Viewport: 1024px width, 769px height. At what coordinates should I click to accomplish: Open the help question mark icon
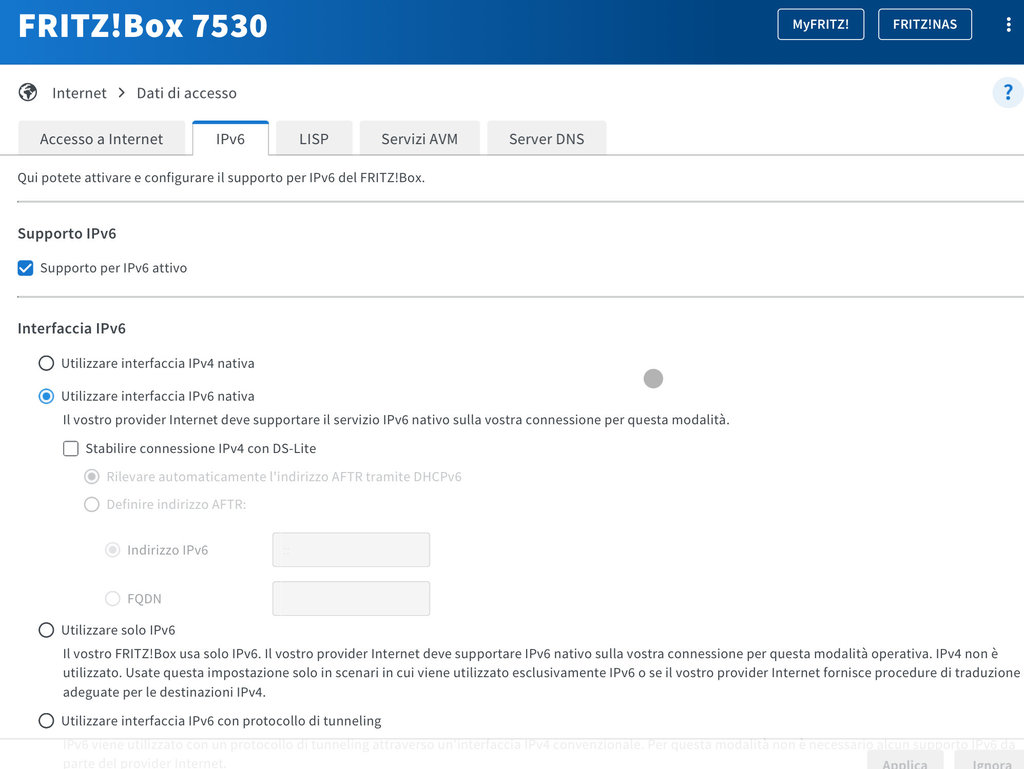(x=1008, y=92)
